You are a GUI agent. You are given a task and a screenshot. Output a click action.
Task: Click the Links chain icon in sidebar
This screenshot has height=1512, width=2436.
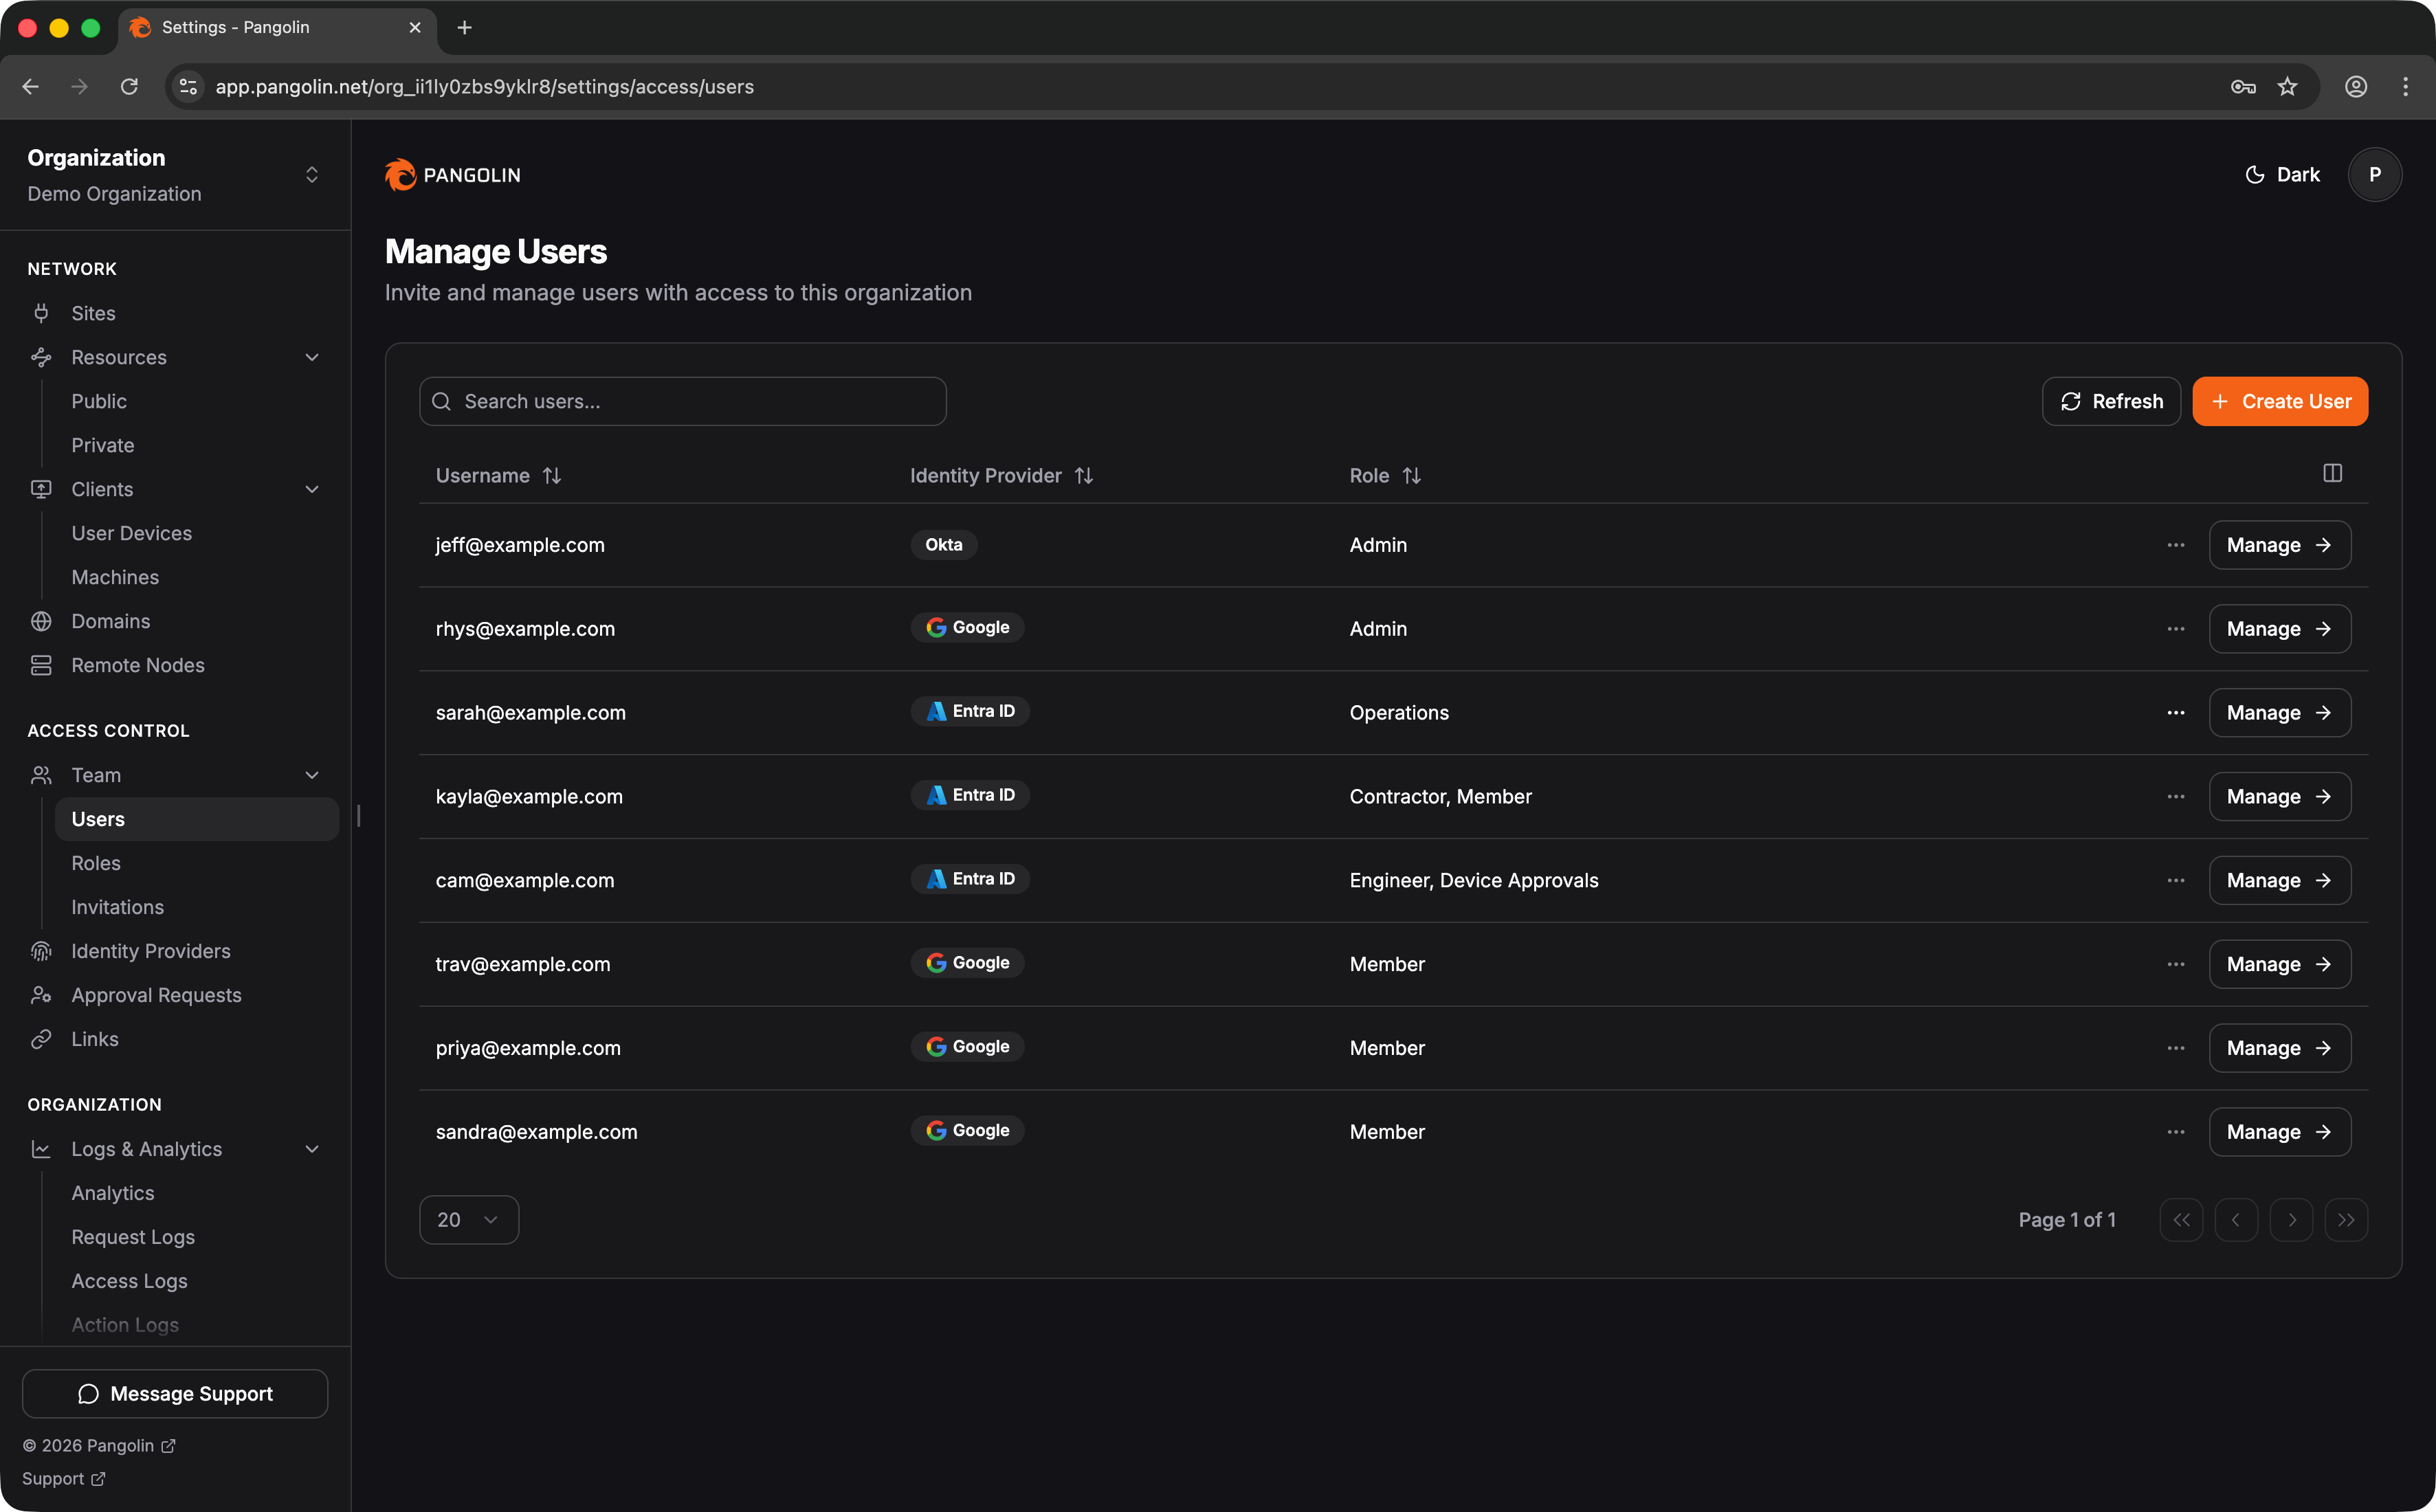41,1039
